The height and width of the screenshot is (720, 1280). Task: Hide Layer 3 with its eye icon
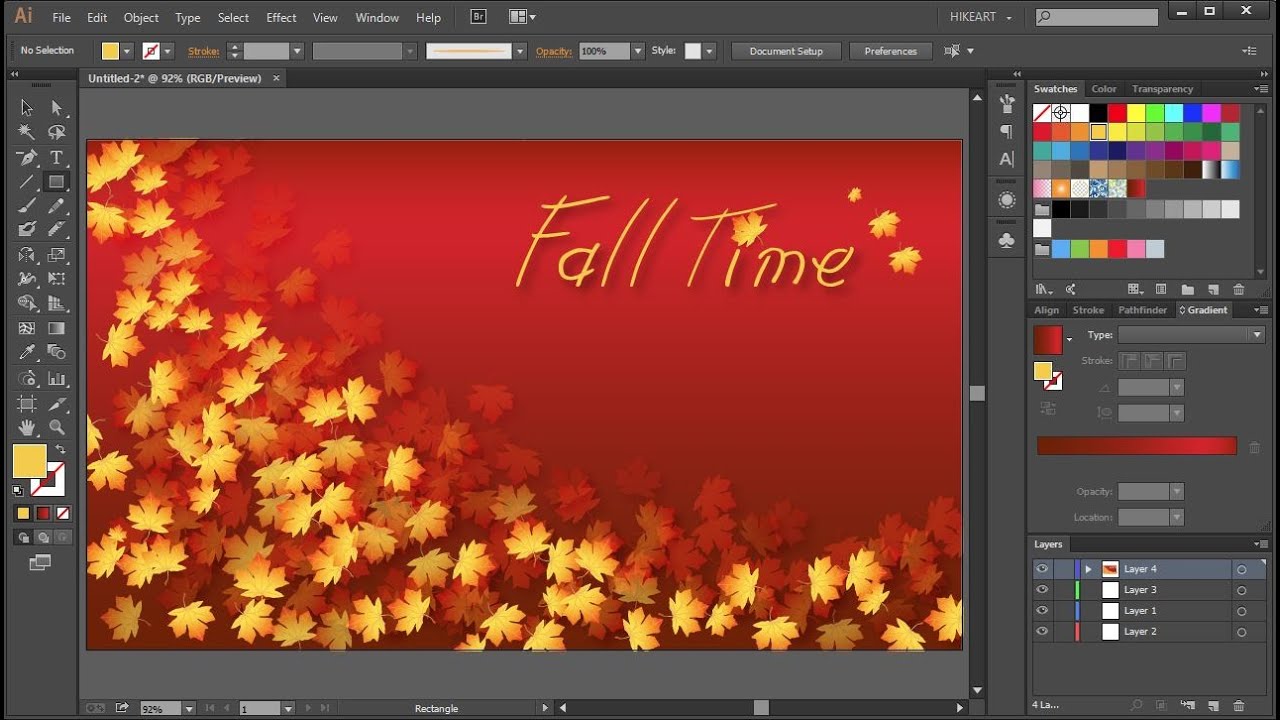pyautogui.click(x=1042, y=590)
